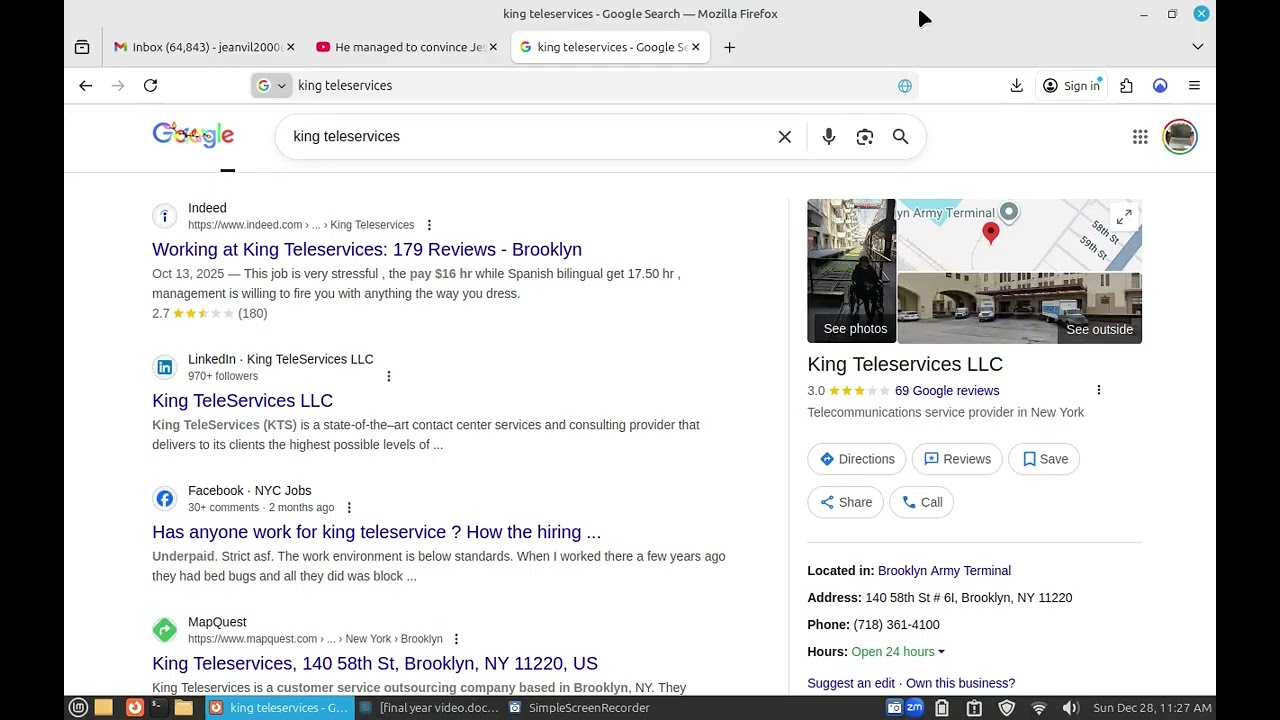Image resolution: width=1280 pixels, height=720 pixels.
Task: Switch to the SimpleScreenRecorder taskbar window
Action: (x=580, y=708)
